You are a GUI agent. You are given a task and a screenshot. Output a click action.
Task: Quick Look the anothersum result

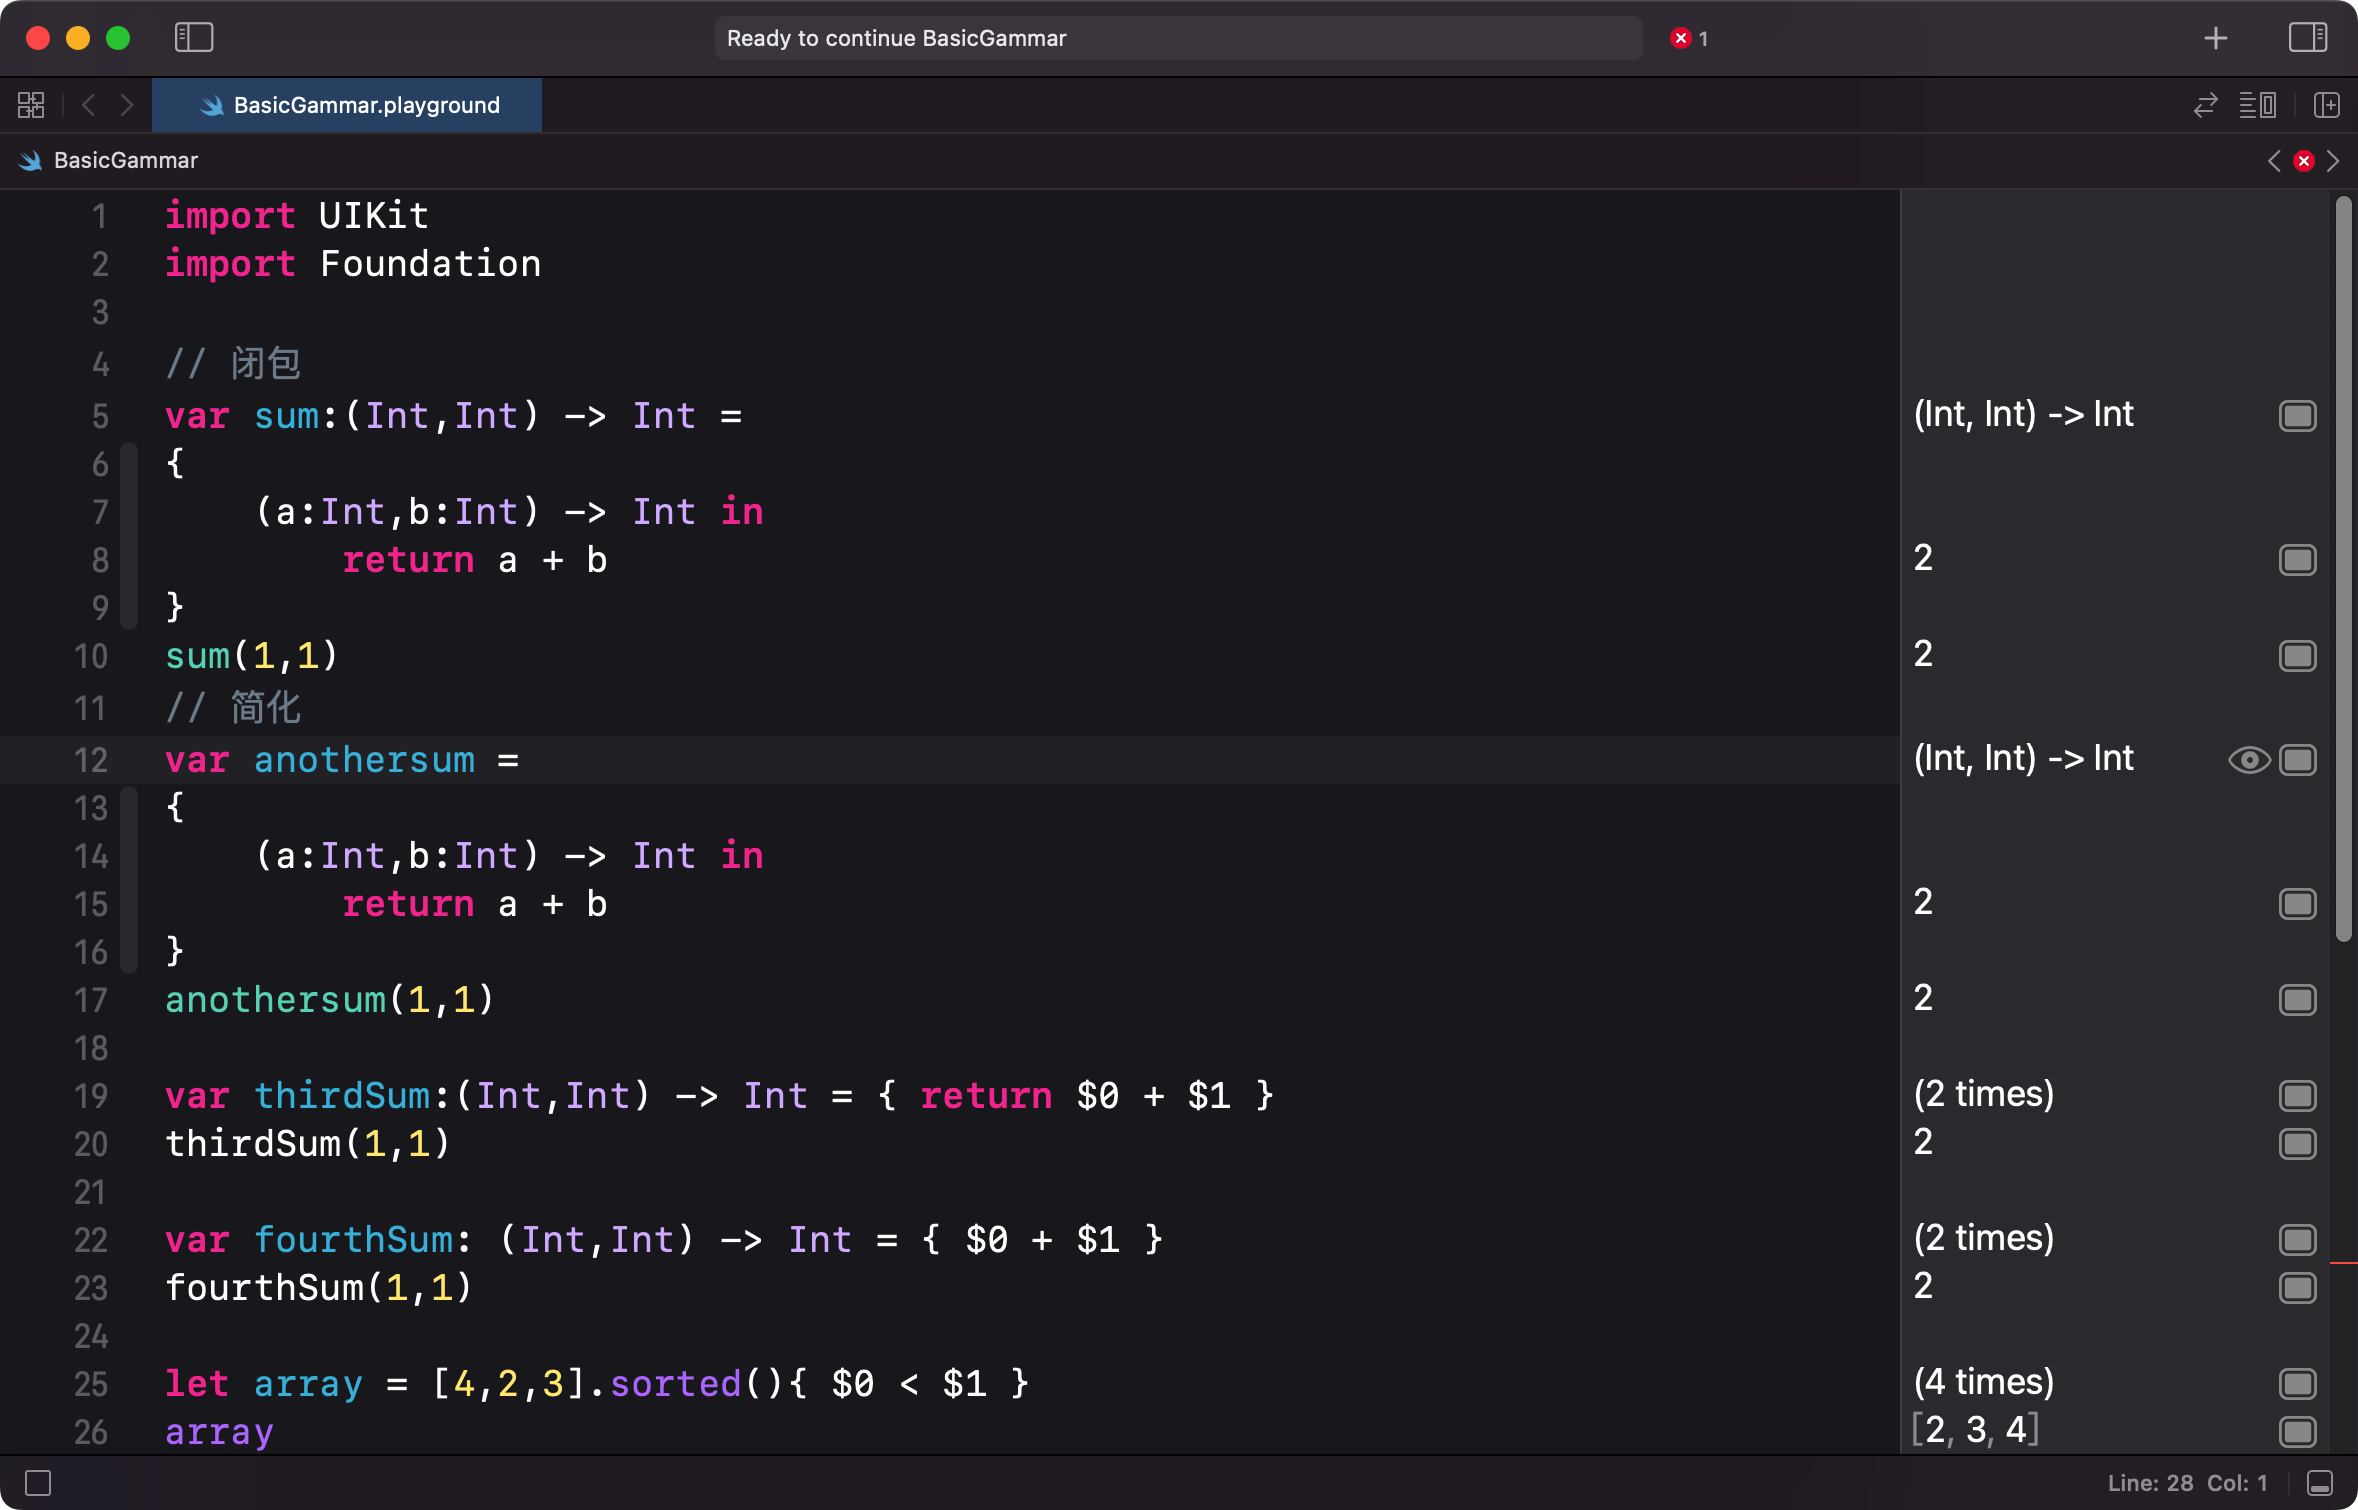(2249, 760)
